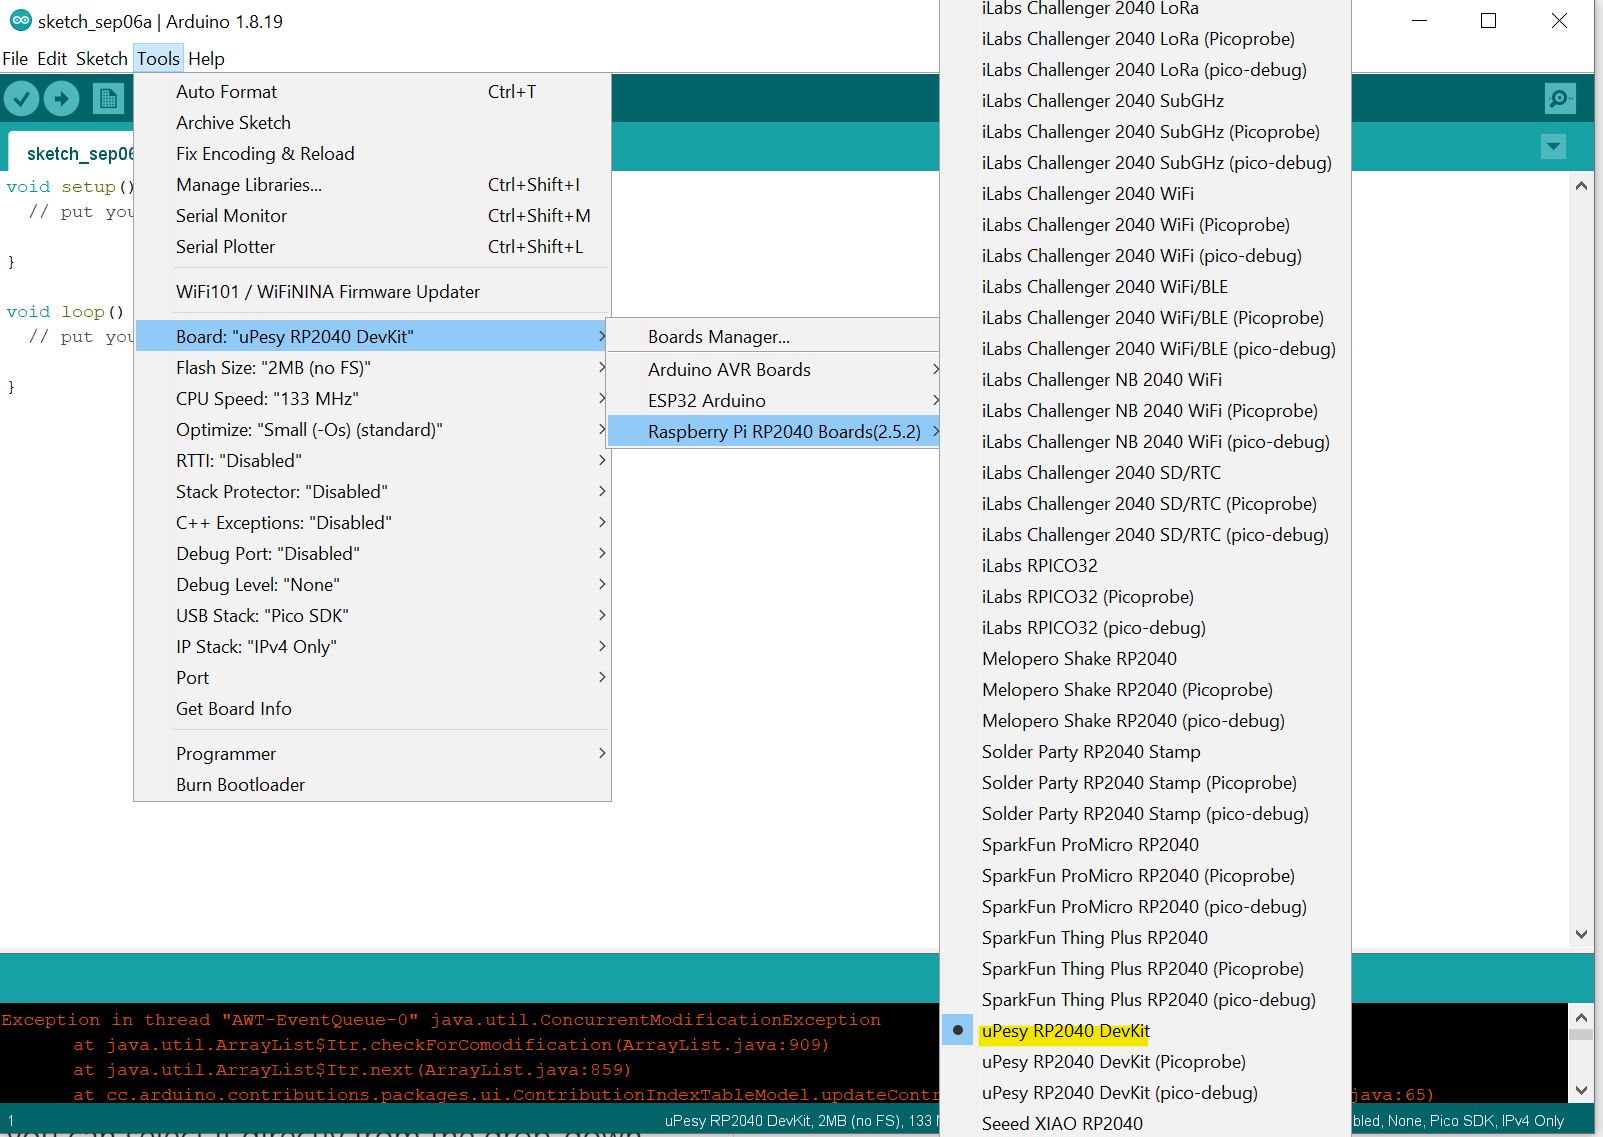Click Get Board Info
This screenshot has width=1603, height=1137.
click(x=233, y=708)
